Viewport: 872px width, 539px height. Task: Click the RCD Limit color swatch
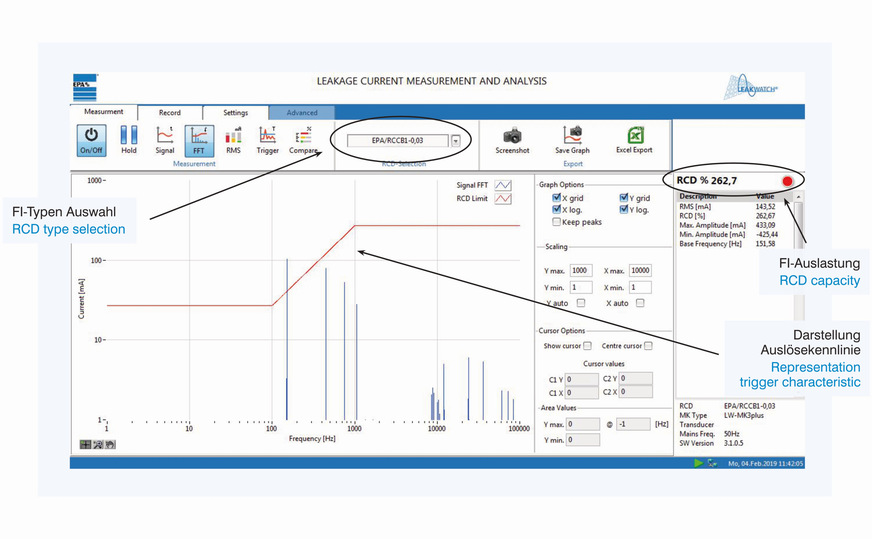(x=504, y=198)
